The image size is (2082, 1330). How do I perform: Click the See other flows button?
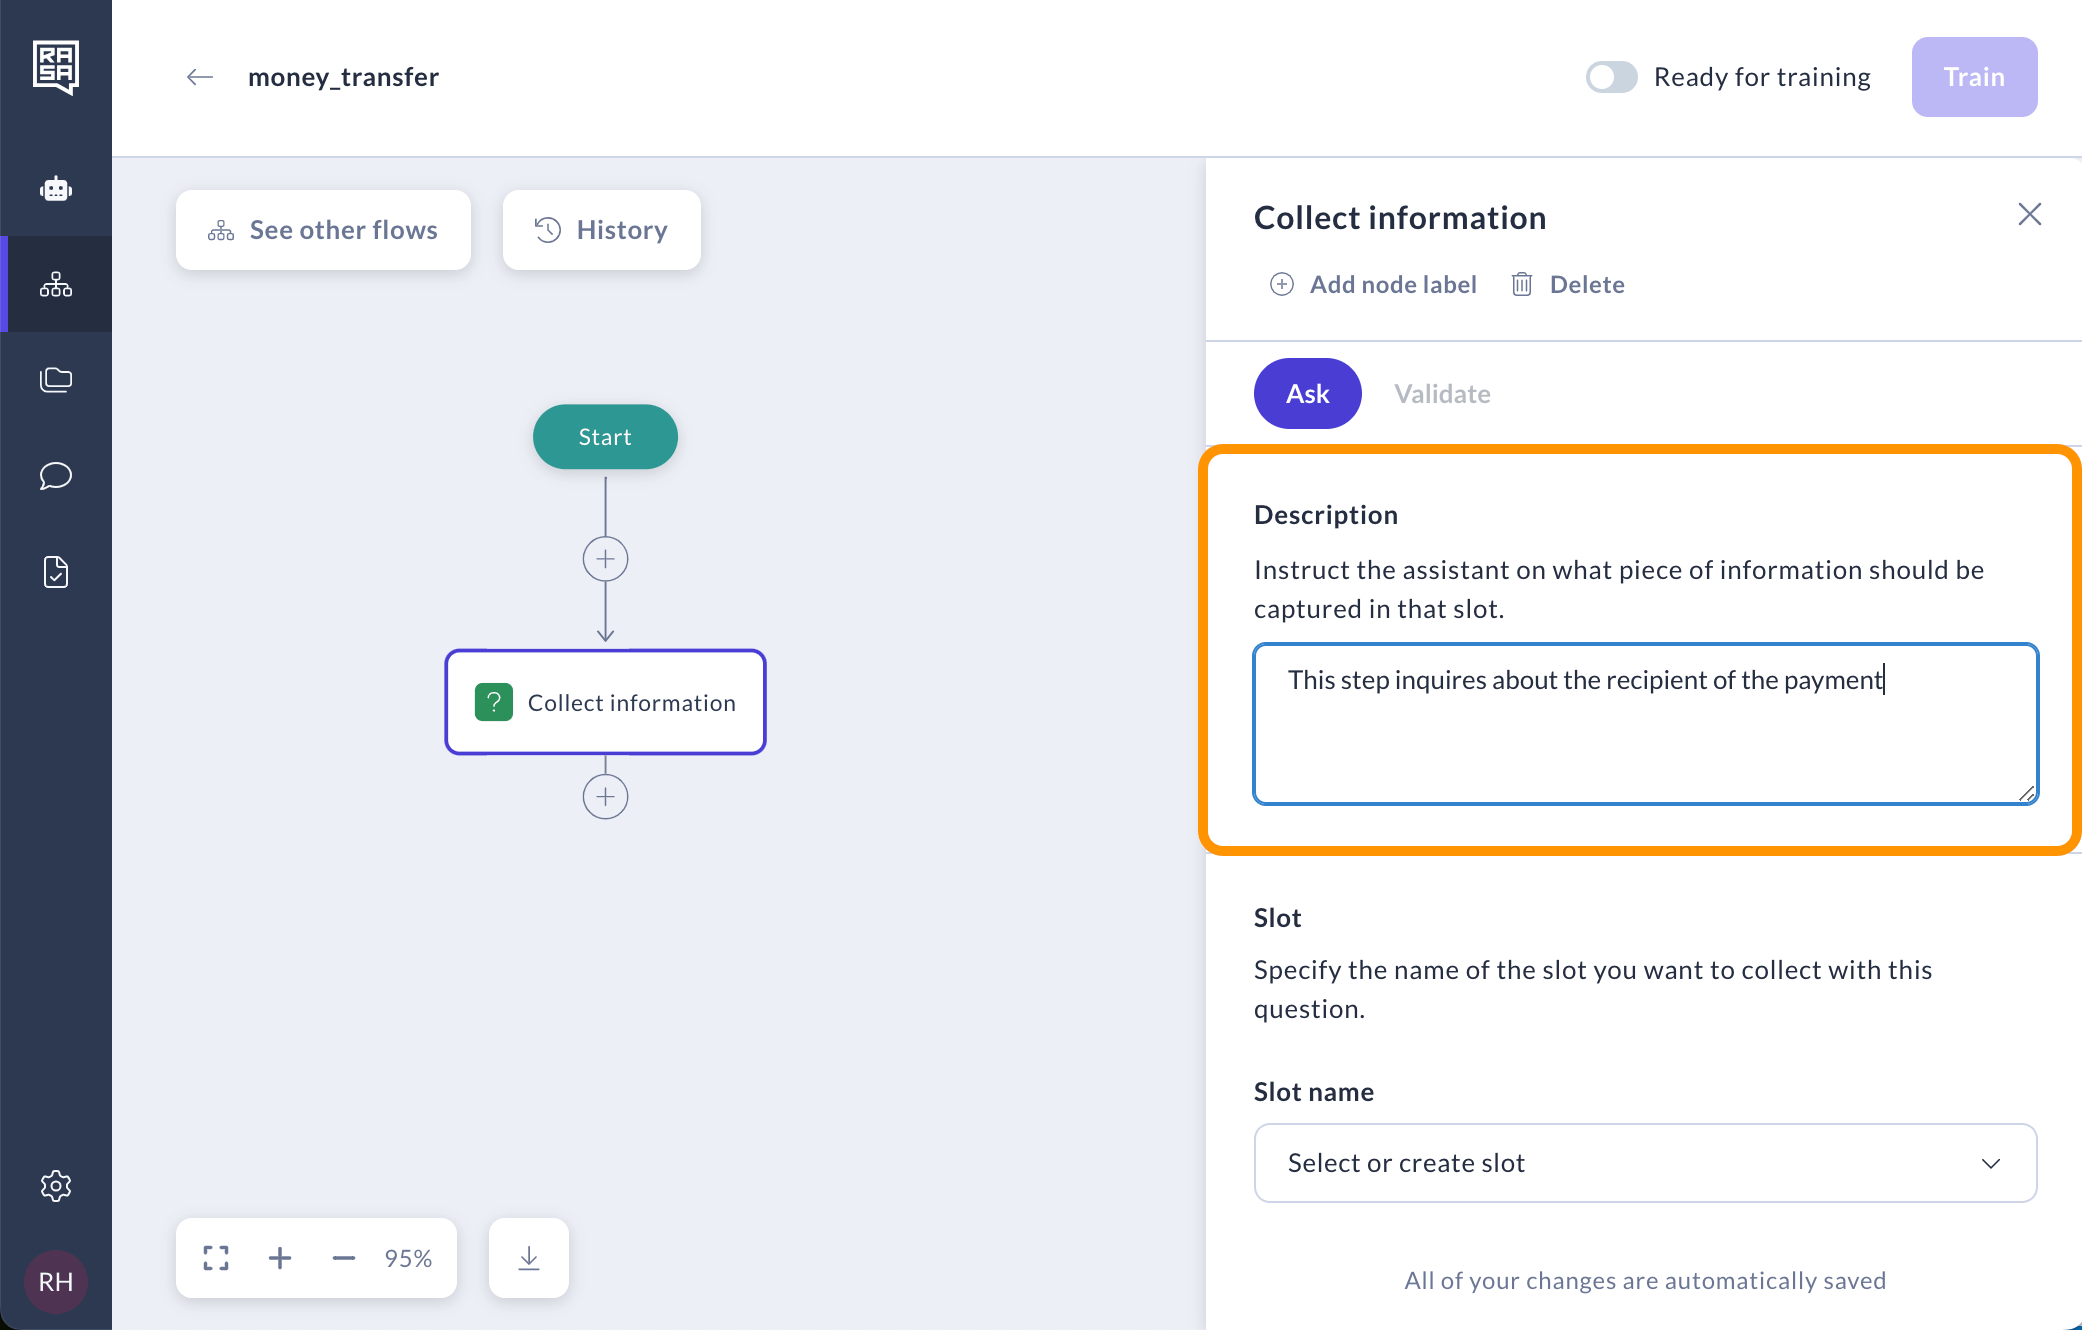323,230
